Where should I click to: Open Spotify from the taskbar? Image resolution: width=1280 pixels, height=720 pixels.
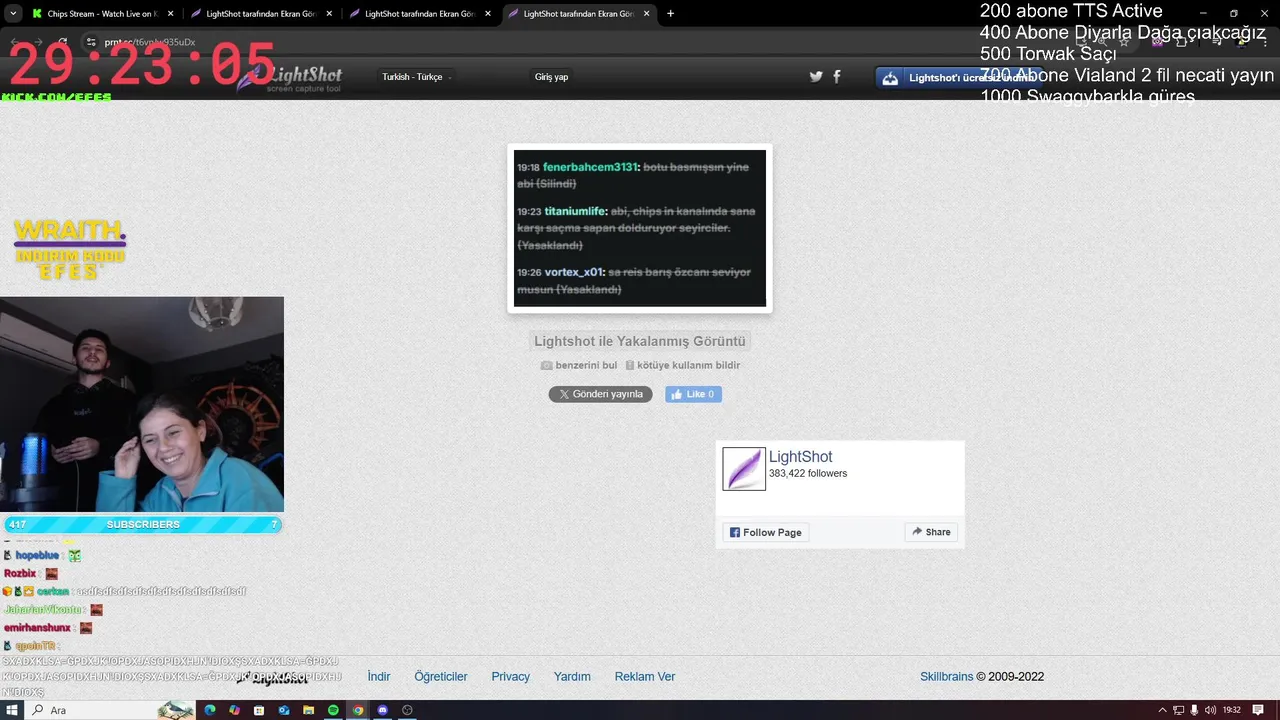[333, 710]
